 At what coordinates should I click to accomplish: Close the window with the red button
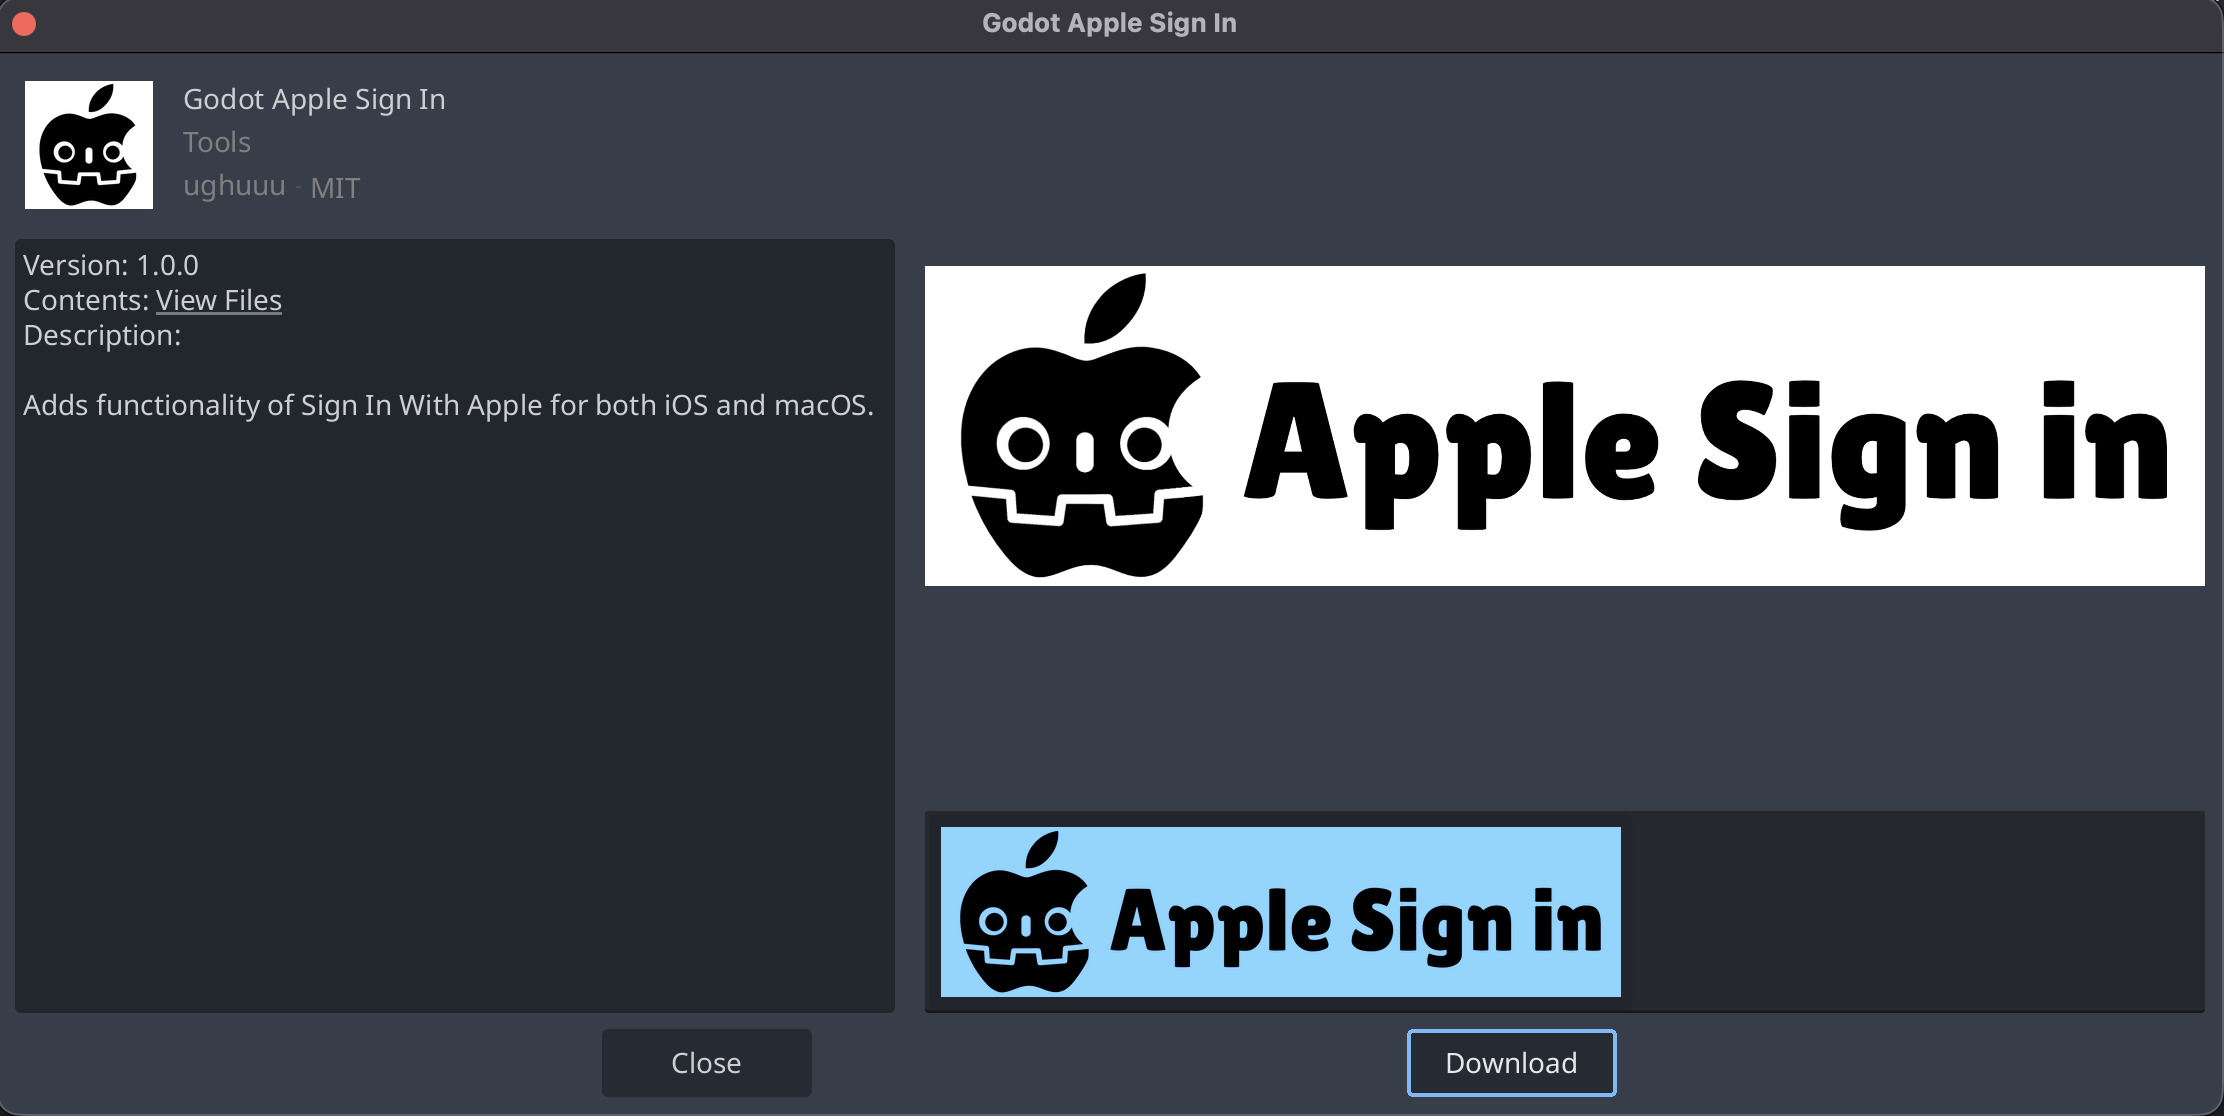click(x=24, y=23)
